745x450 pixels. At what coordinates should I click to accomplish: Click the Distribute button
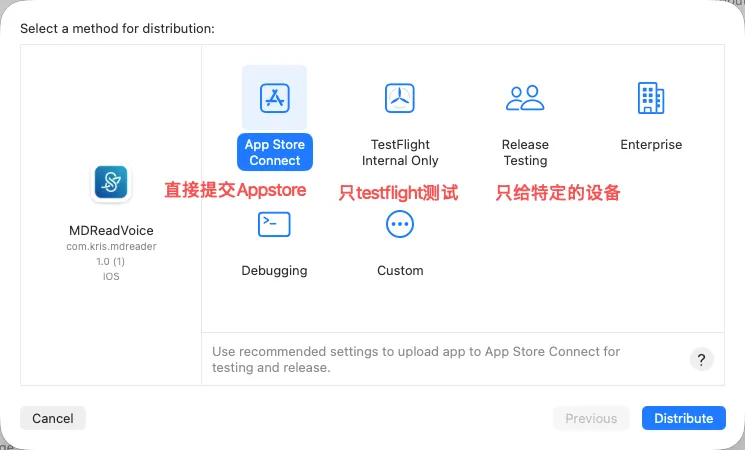(684, 418)
